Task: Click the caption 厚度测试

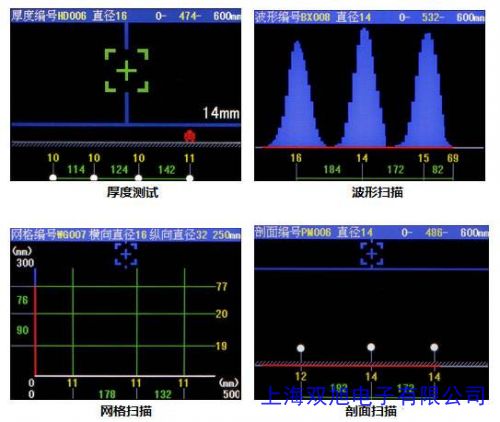Action: [133, 192]
